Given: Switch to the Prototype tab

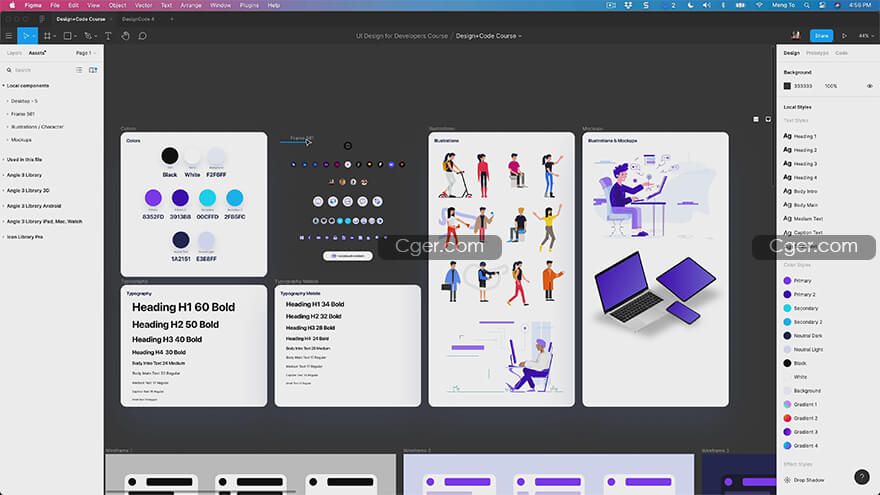Looking at the screenshot, I should tap(817, 53).
